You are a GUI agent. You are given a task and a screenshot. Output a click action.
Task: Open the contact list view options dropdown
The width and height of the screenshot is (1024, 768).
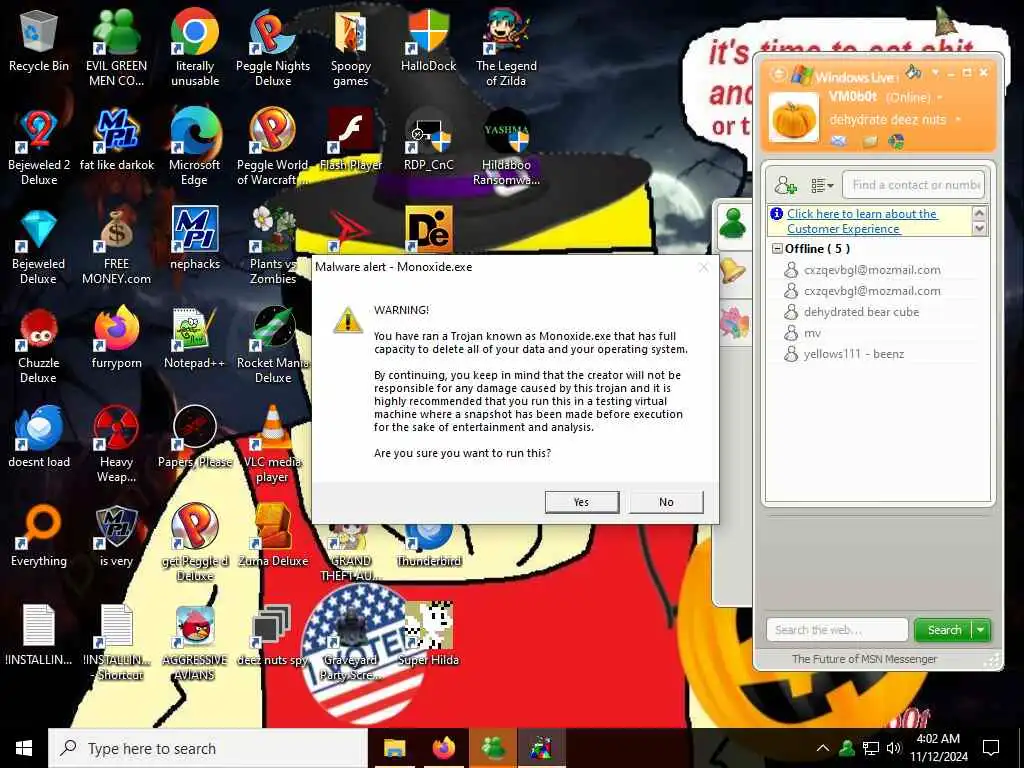[822, 185]
